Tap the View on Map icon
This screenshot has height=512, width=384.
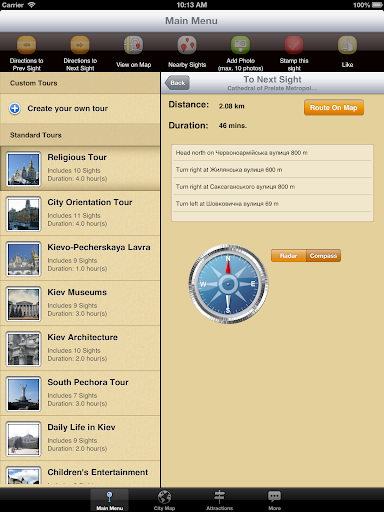(x=134, y=45)
